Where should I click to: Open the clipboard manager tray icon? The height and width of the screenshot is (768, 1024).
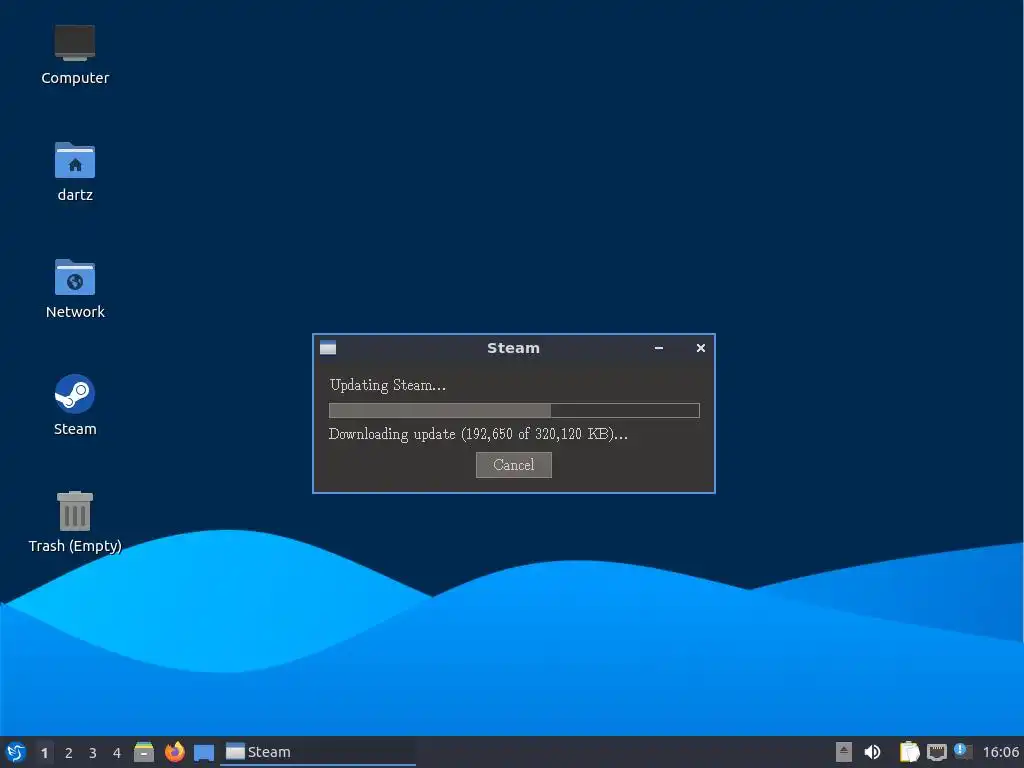(909, 752)
